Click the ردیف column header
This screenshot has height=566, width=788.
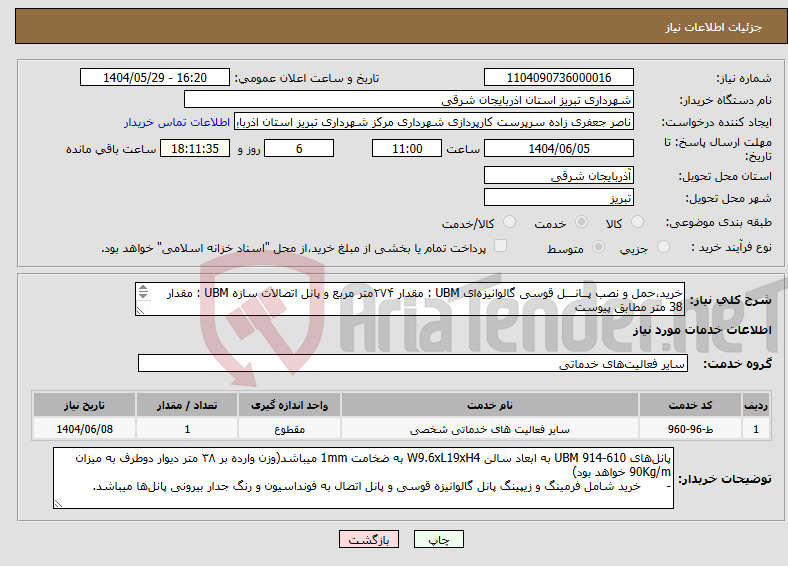pyautogui.click(x=756, y=405)
